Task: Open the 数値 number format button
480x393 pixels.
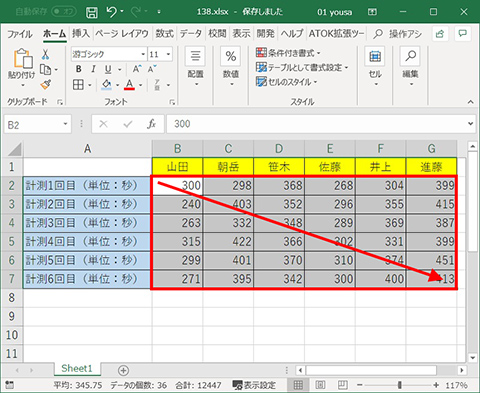Action: (x=231, y=67)
